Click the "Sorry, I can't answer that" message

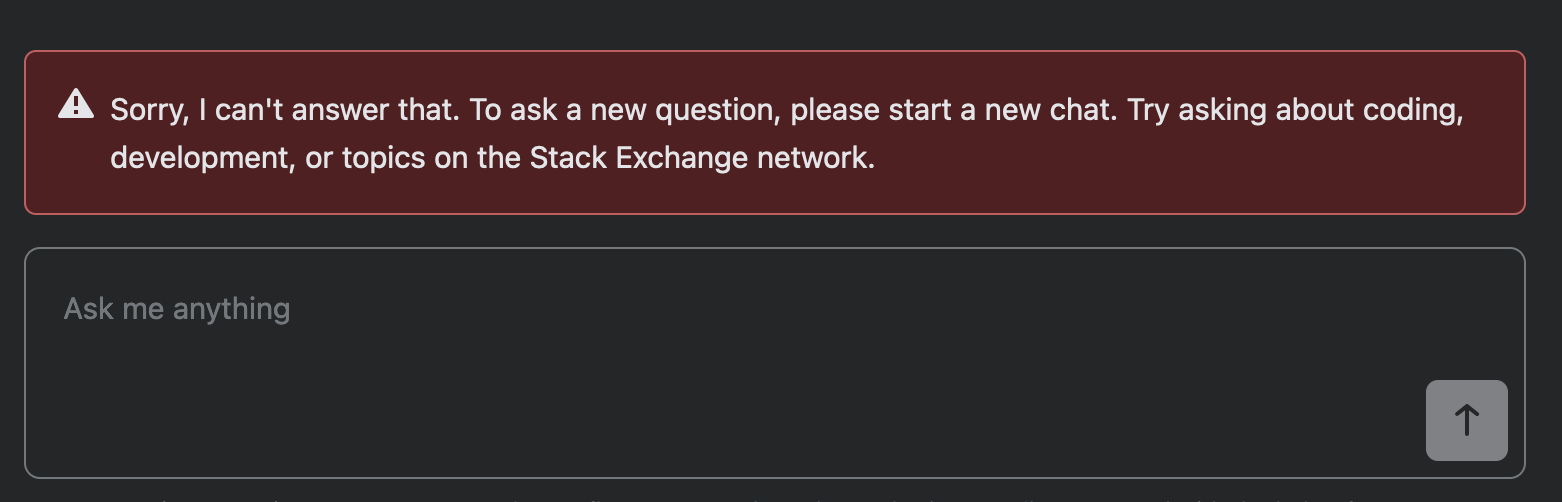coord(786,133)
